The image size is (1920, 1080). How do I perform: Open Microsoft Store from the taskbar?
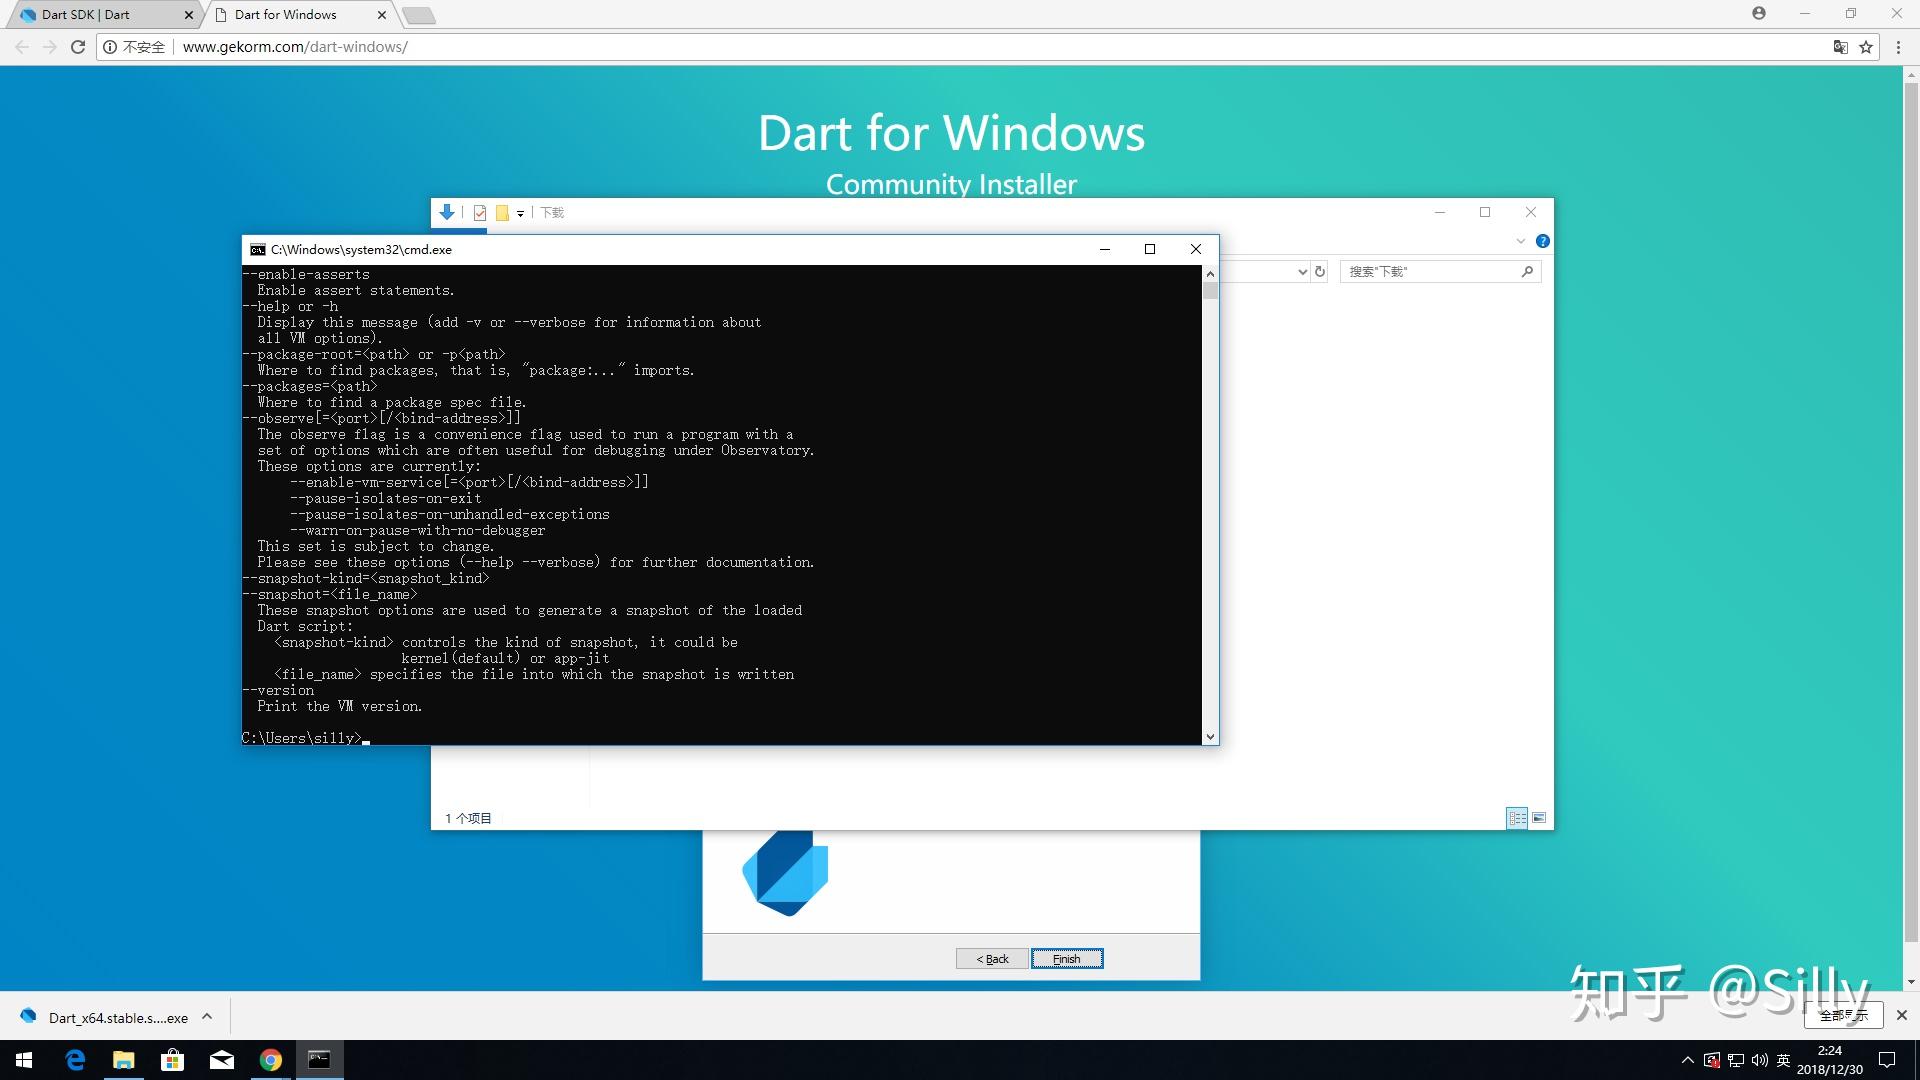click(x=173, y=1060)
